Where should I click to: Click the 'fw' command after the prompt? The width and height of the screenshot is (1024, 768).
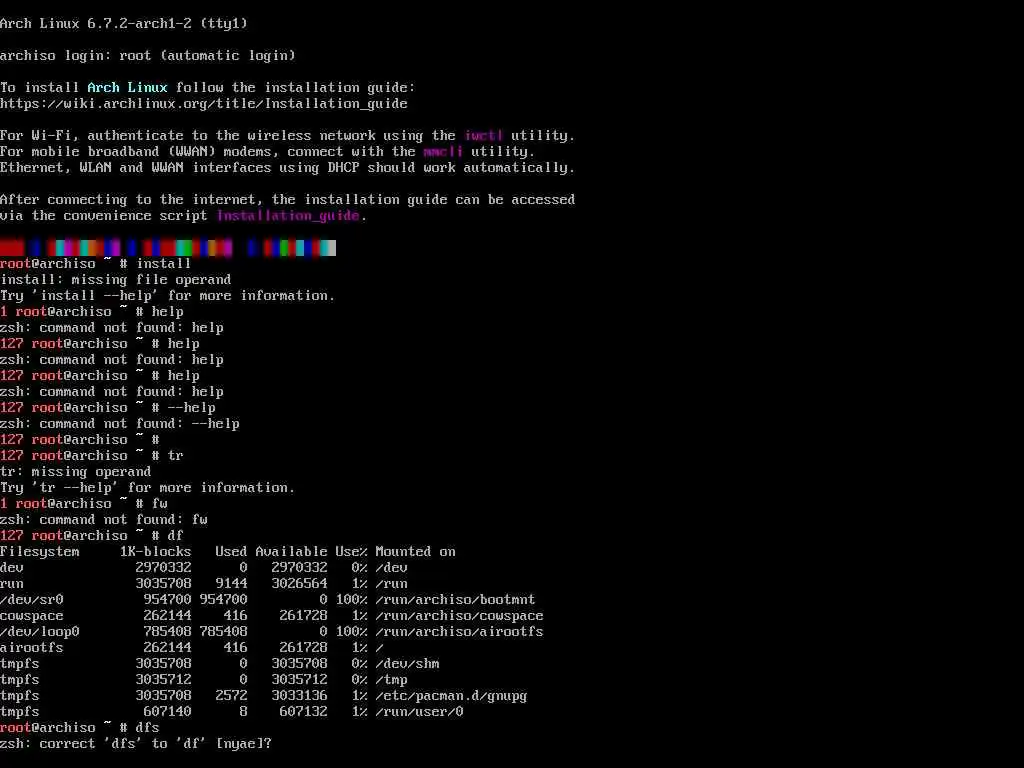[160, 504]
